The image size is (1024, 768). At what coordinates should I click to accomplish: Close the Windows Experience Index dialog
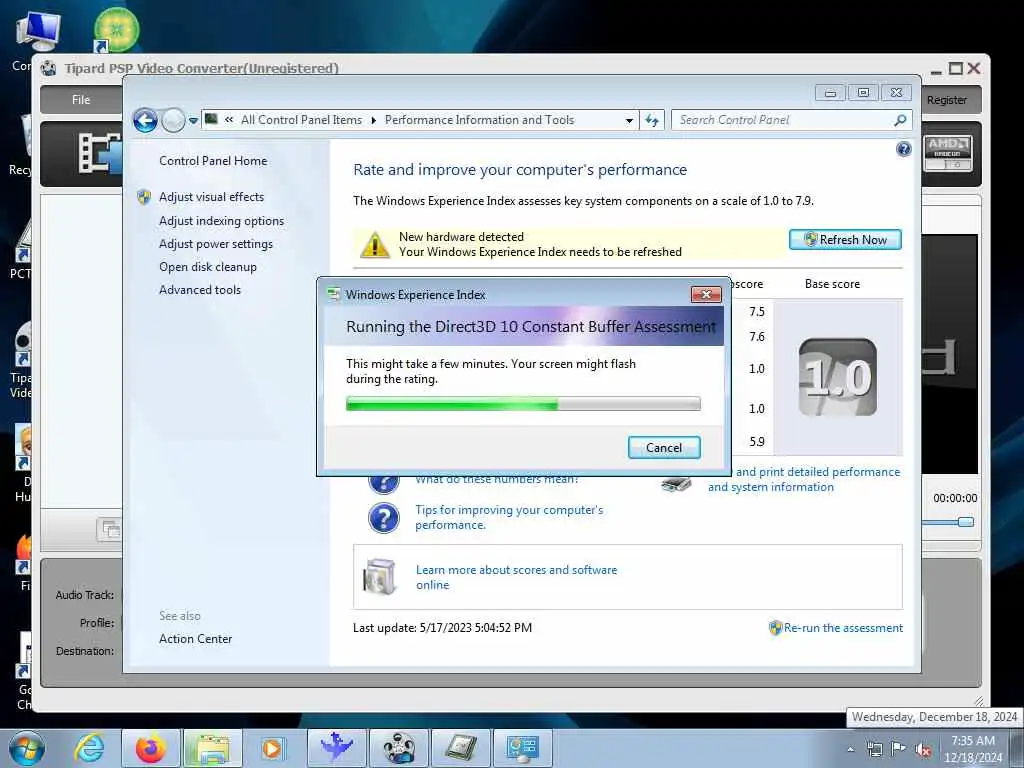click(x=706, y=295)
